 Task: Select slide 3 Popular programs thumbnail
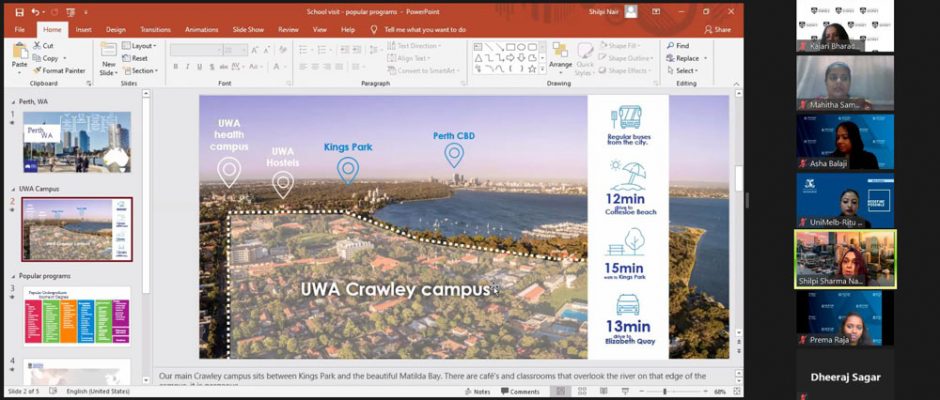pyautogui.click(x=77, y=316)
